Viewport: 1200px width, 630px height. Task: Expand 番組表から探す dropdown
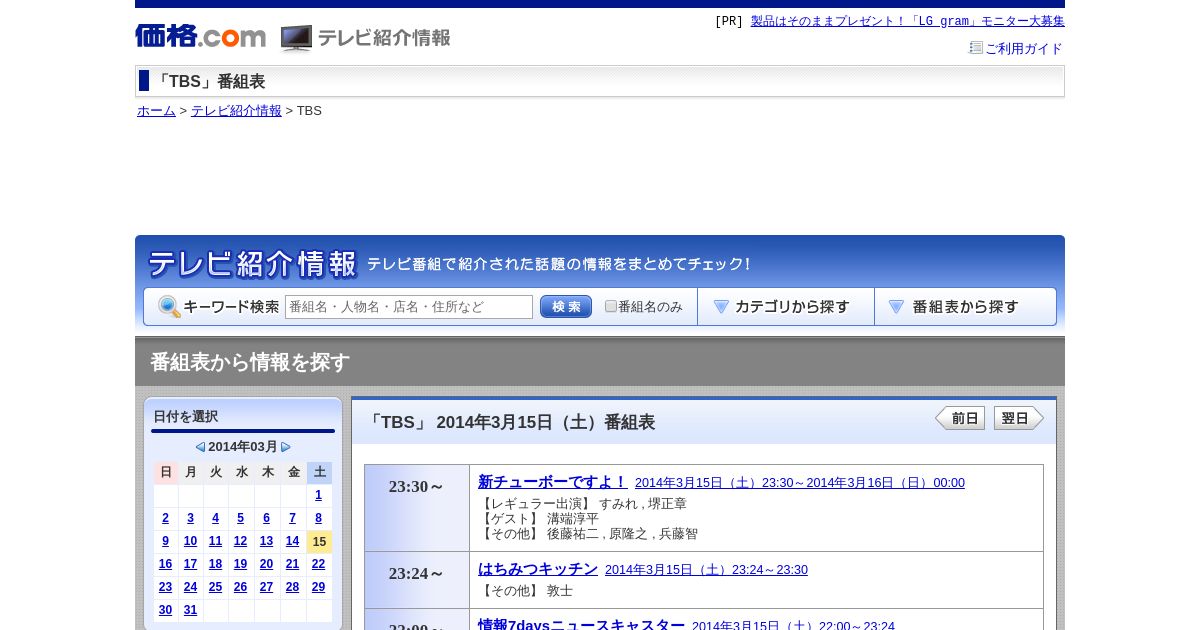(965, 307)
